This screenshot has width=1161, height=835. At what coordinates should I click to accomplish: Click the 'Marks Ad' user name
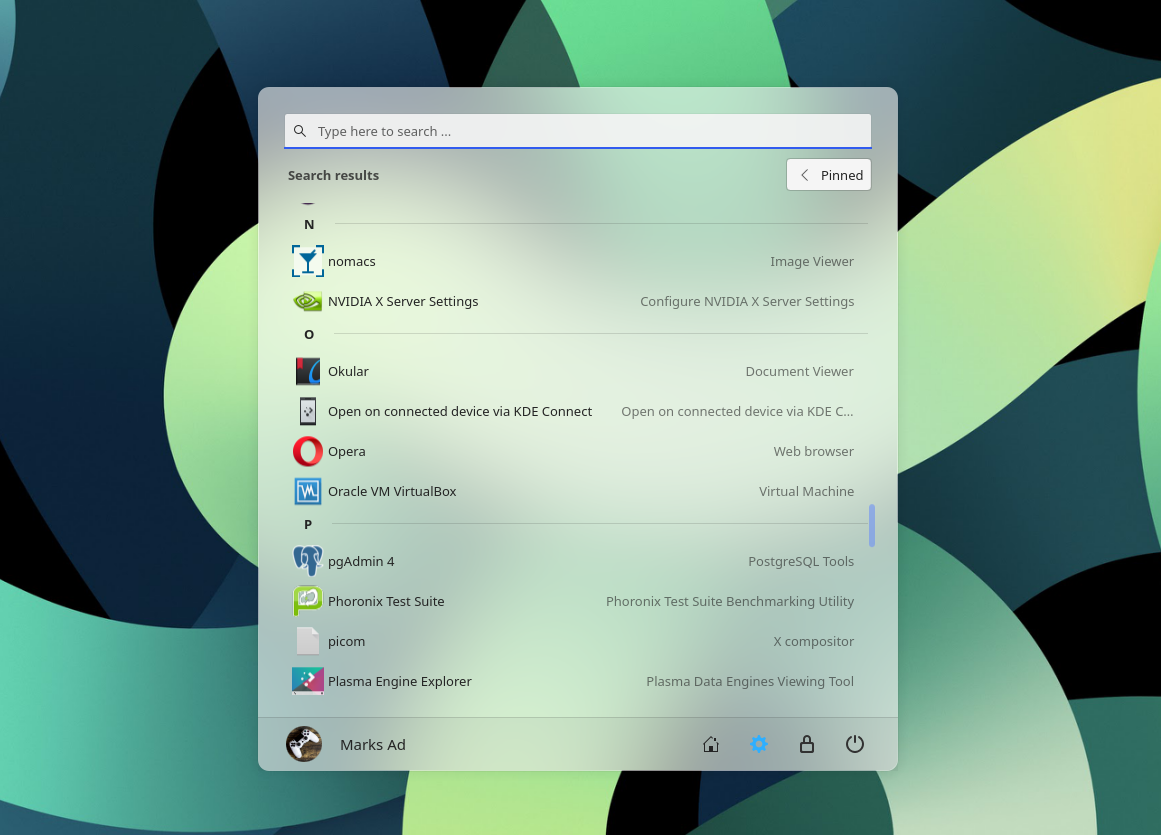(x=372, y=745)
